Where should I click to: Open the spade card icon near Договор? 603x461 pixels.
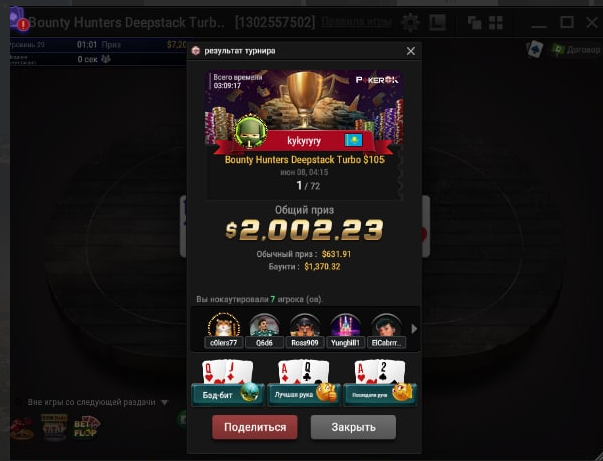coord(535,49)
